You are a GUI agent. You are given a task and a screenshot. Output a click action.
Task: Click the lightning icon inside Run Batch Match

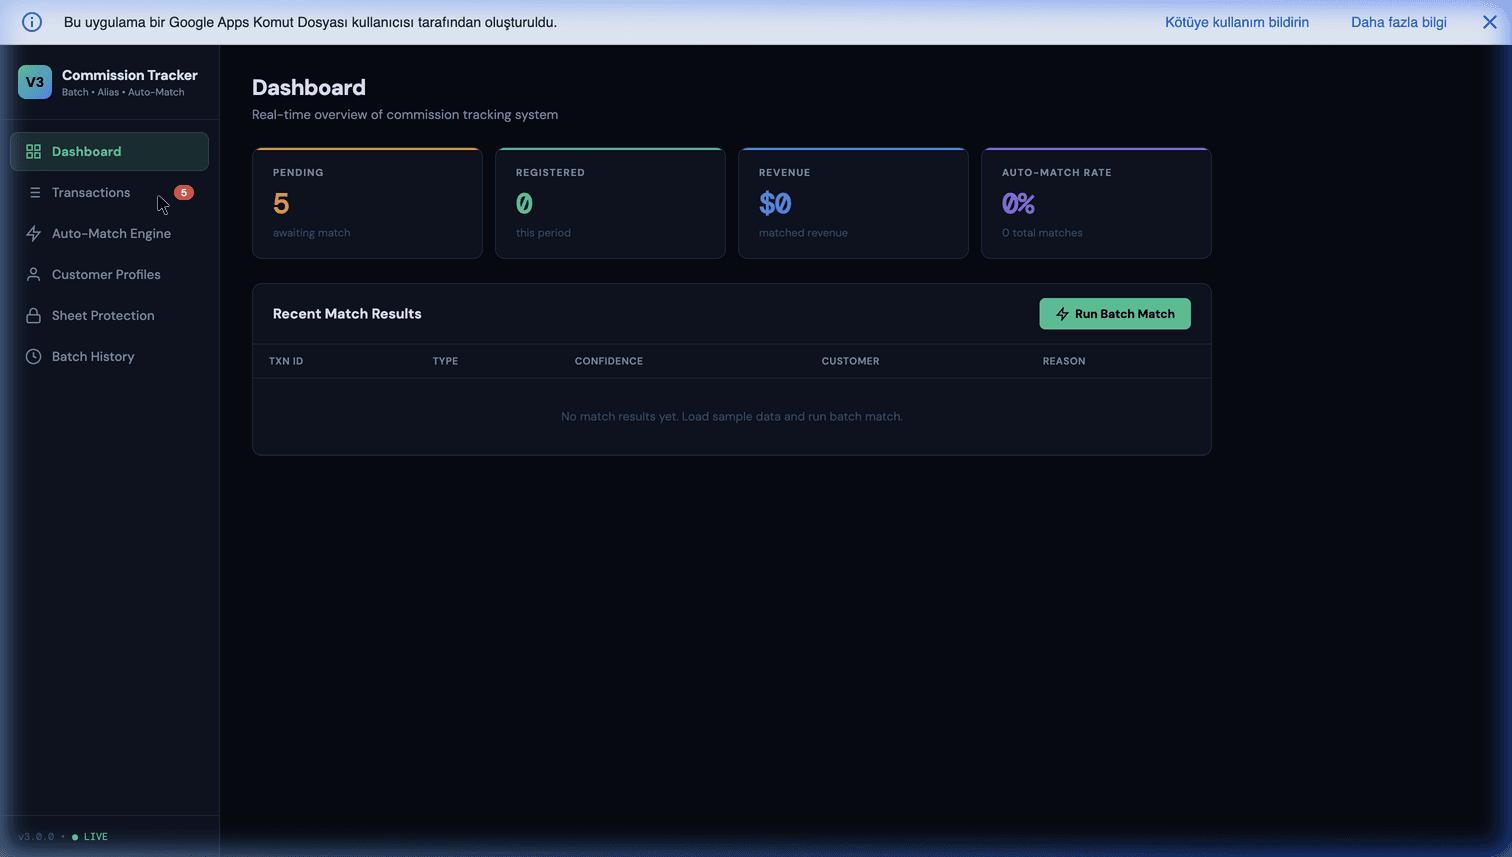click(1061, 313)
